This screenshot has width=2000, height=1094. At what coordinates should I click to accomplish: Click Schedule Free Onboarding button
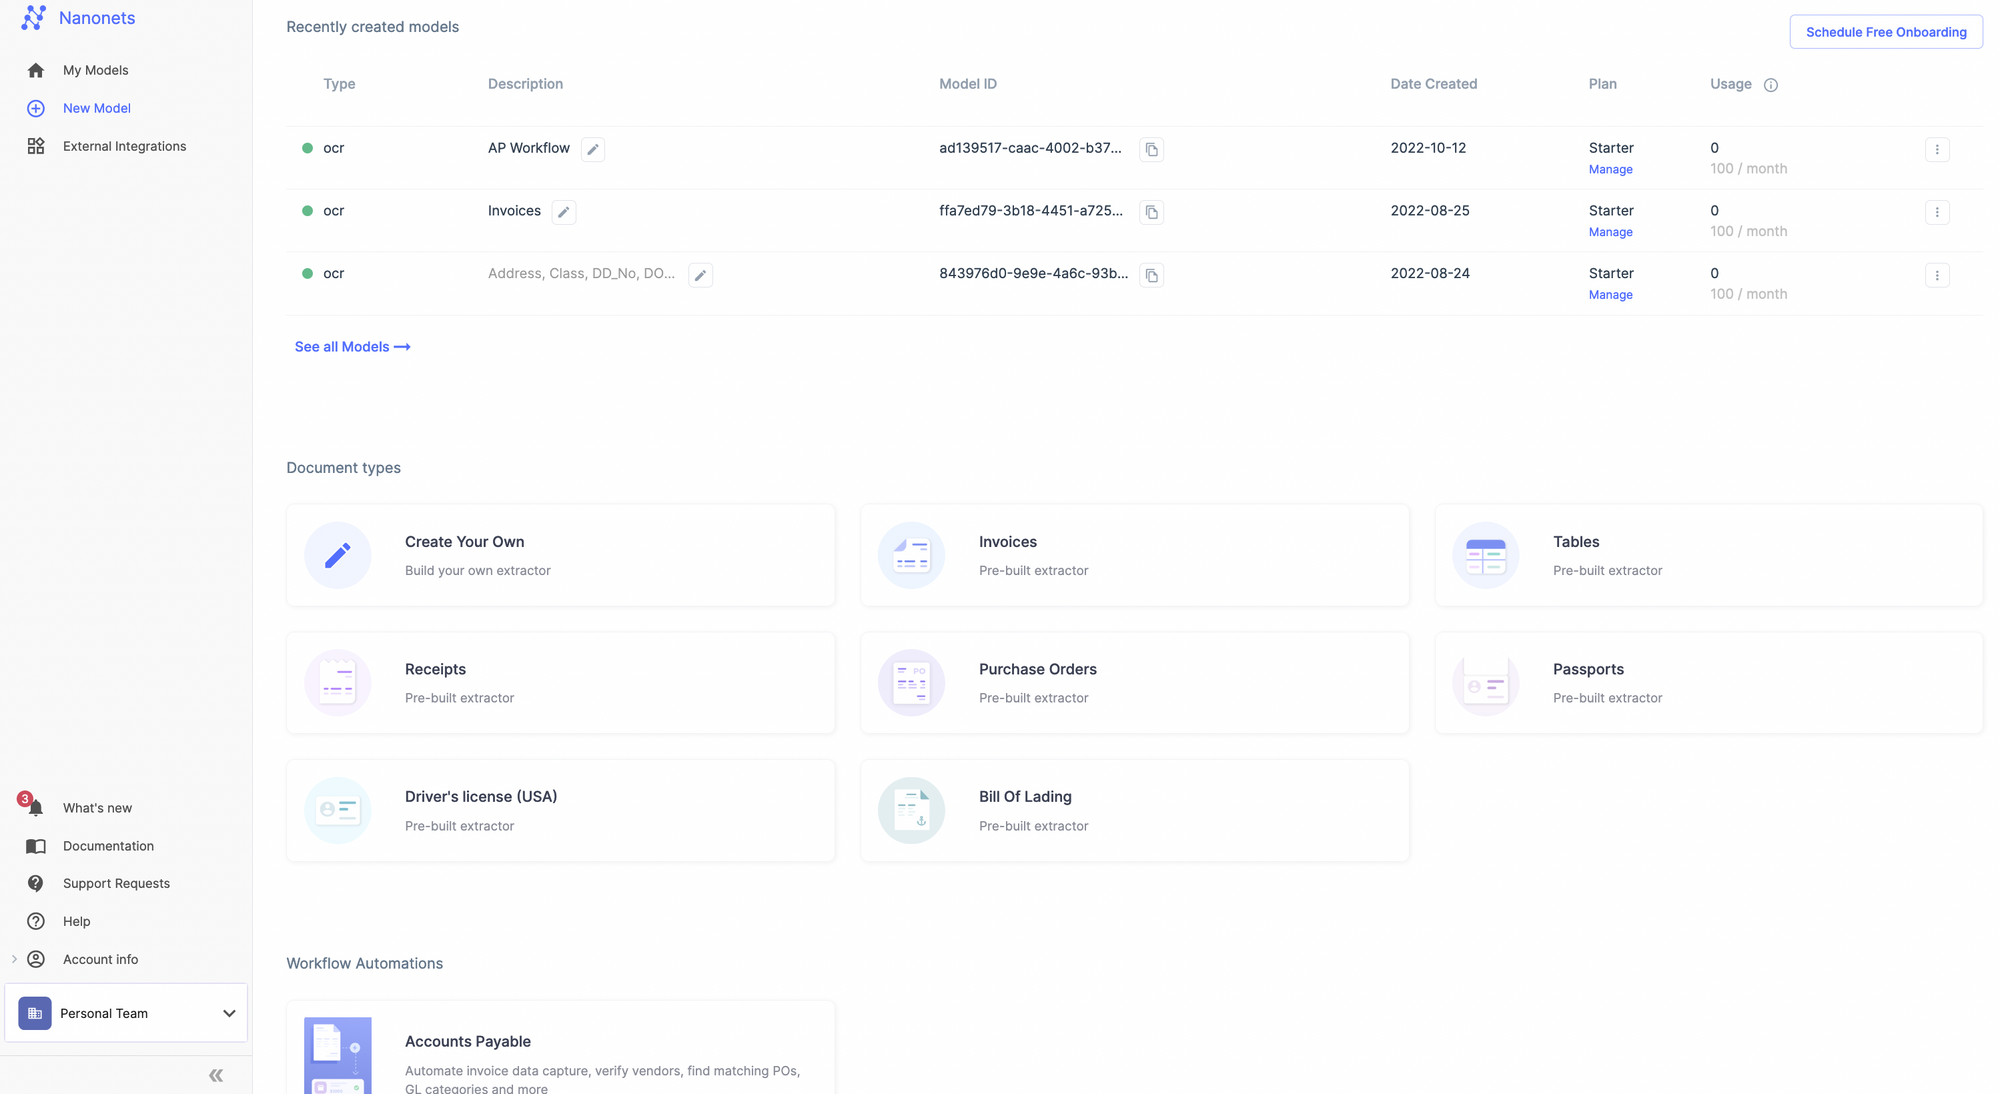pyautogui.click(x=1885, y=32)
